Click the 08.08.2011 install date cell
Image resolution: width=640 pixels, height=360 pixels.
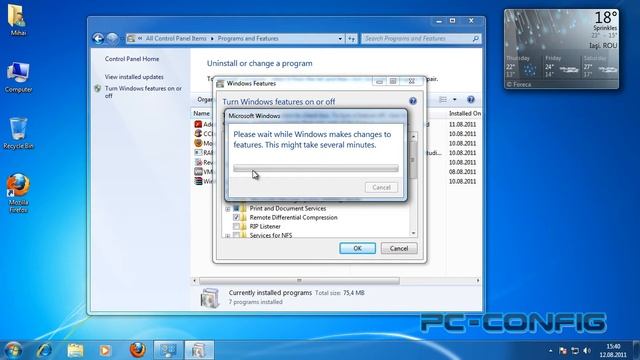point(462,172)
